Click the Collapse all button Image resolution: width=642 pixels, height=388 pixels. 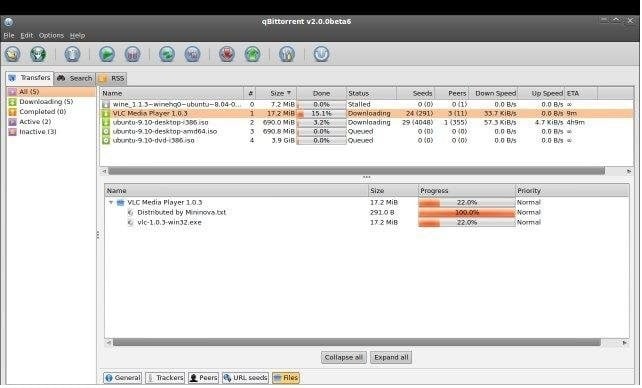tap(344, 357)
